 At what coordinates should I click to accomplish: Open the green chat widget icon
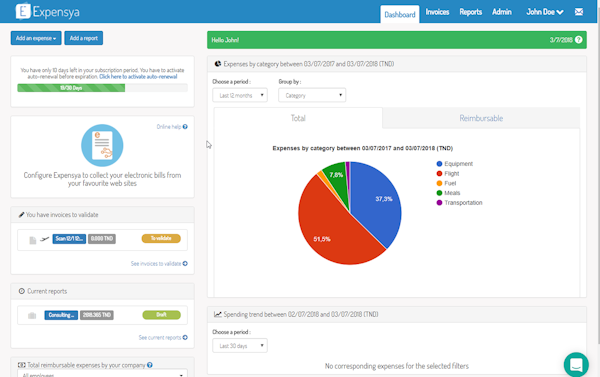click(x=576, y=365)
